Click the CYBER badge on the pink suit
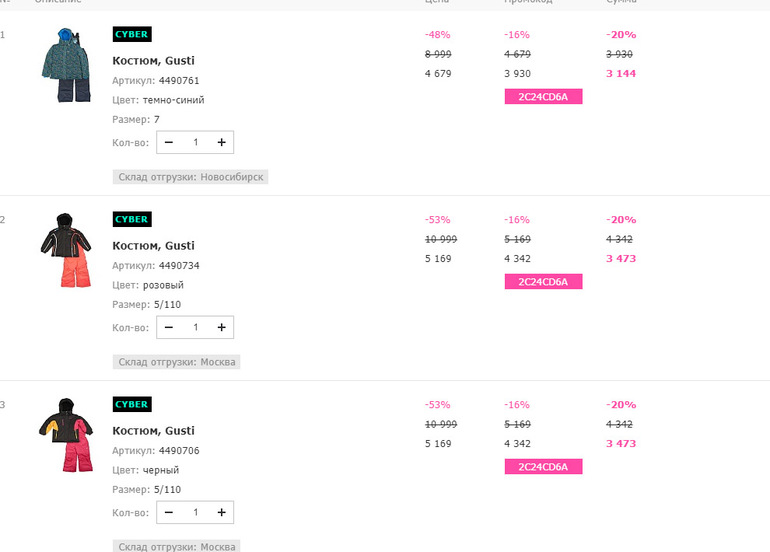770x552 pixels. pyautogui.click(x=132, y=219)
